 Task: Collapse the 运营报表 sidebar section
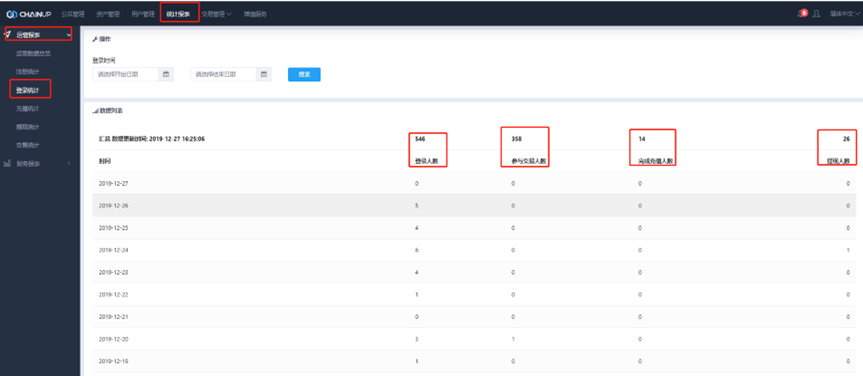[x=39, y=35]
